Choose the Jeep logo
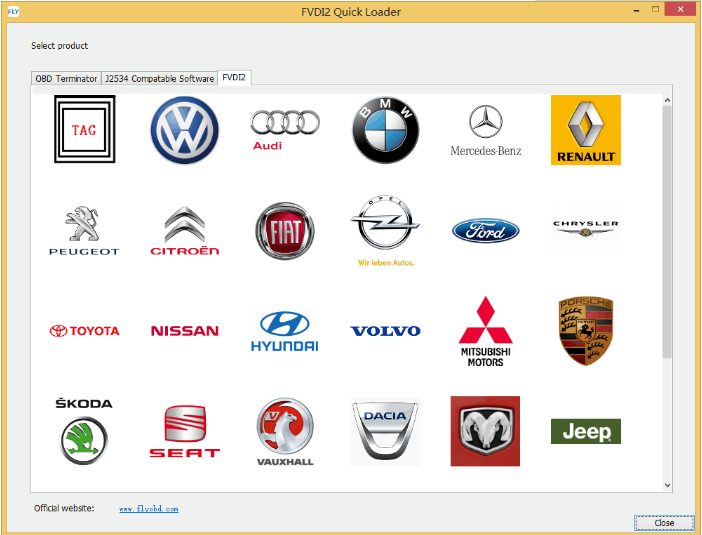 586,431
